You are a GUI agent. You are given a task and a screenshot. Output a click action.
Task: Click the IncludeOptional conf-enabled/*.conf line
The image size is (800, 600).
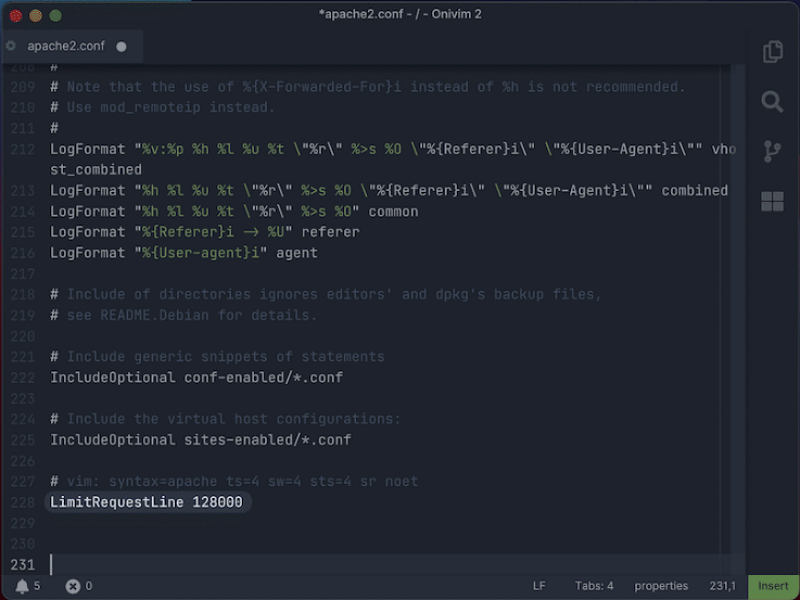click(196, 378)
